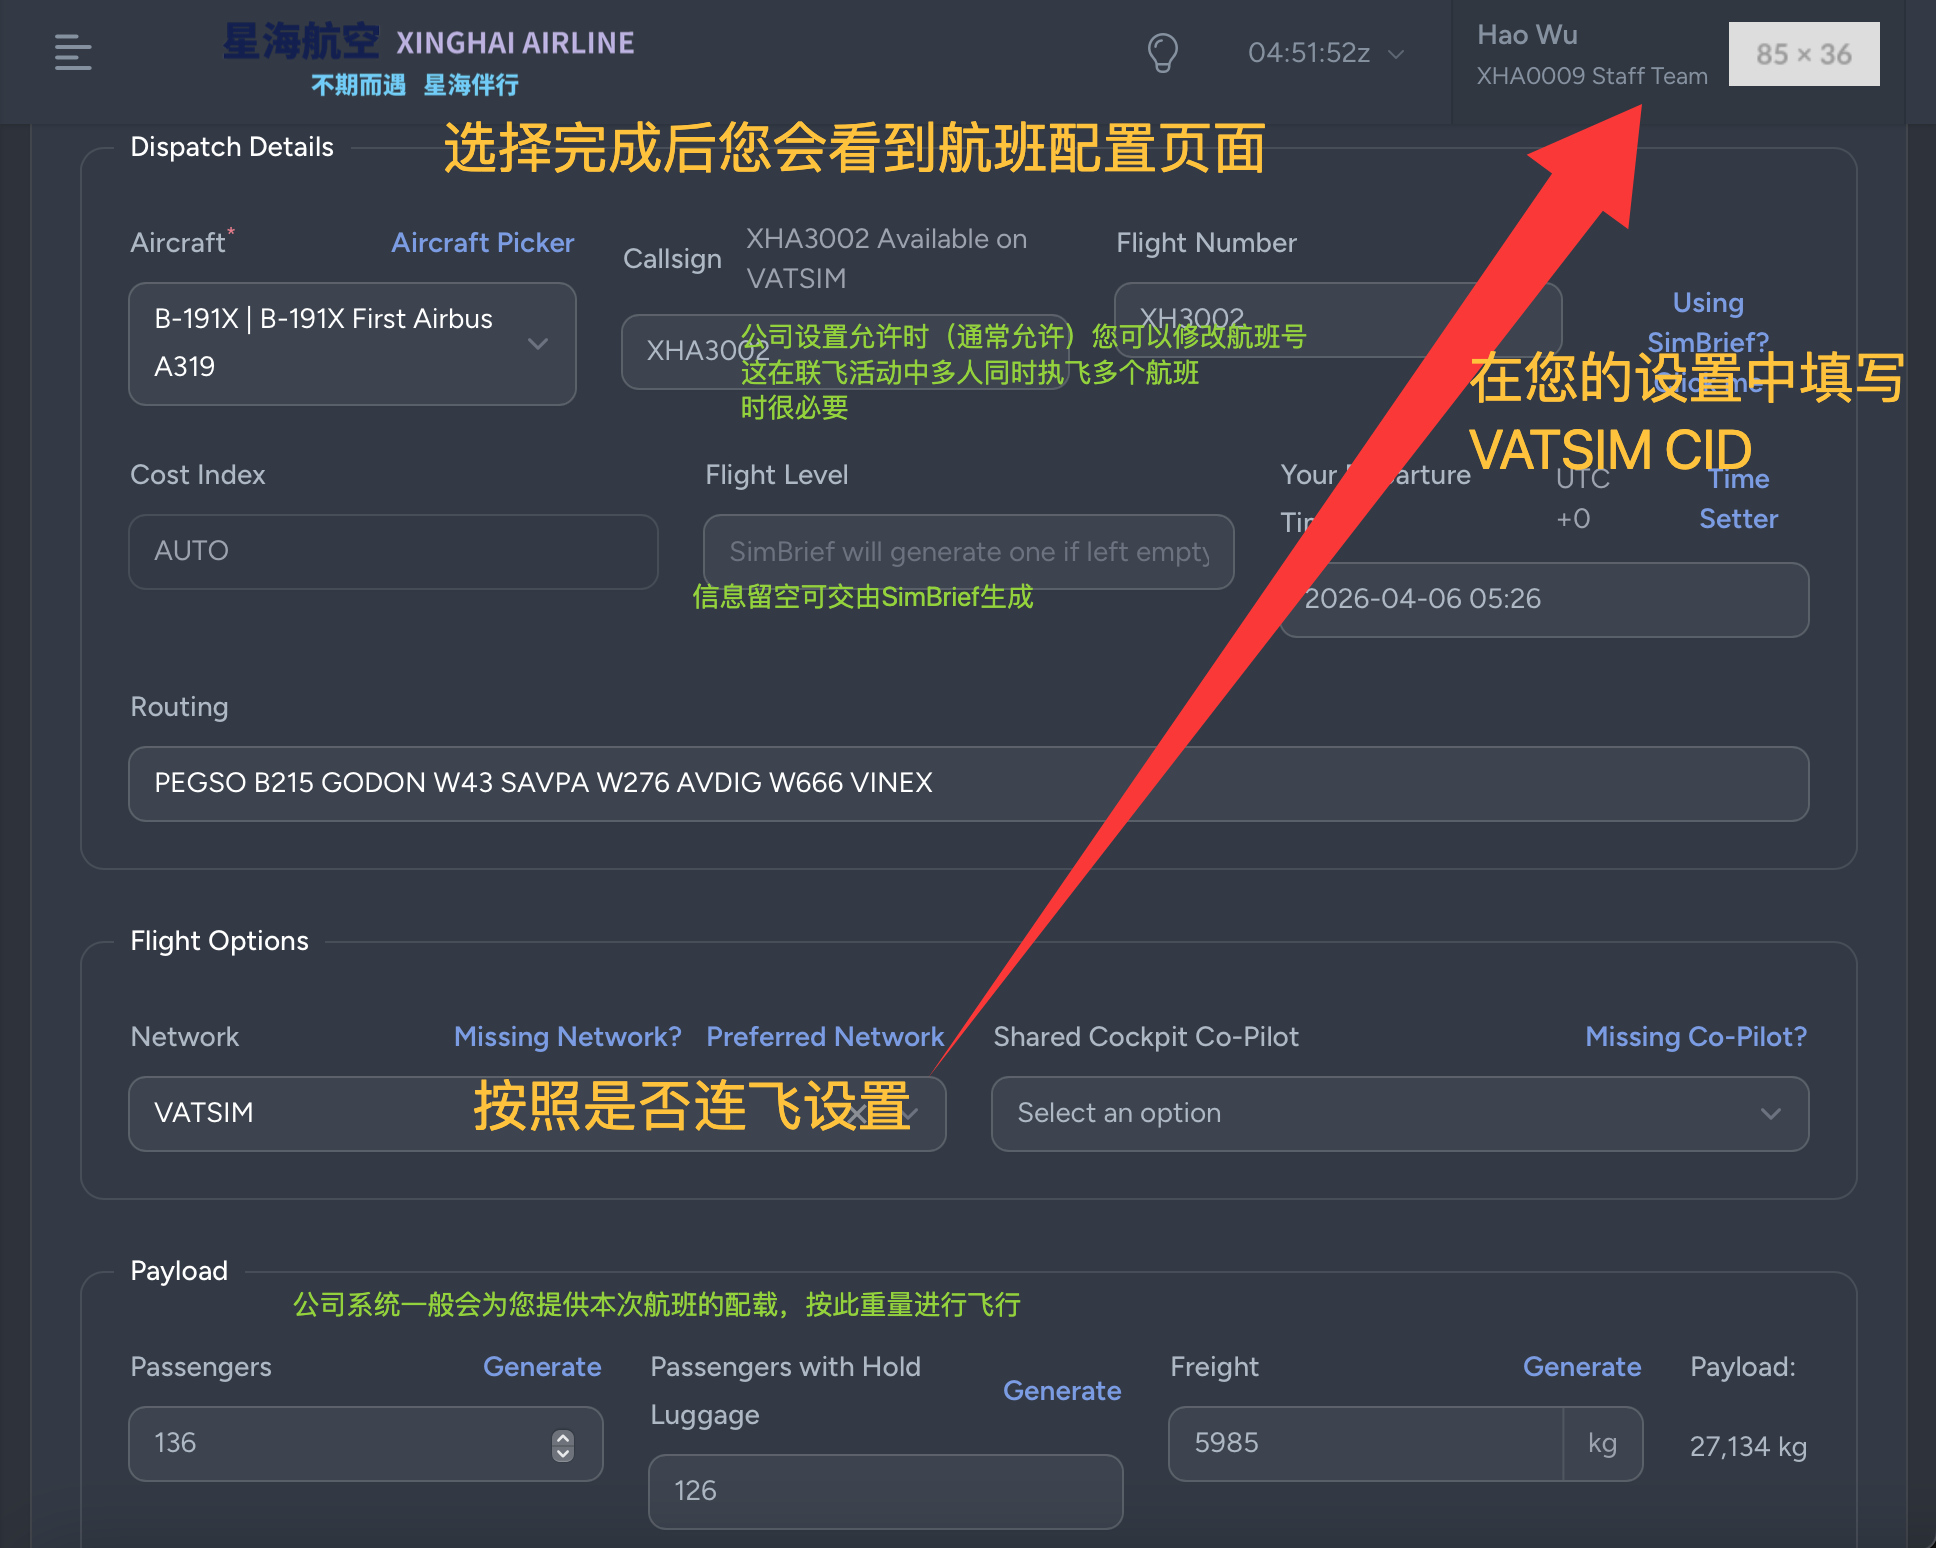Click the Xinghai Airline logo
The width and height of the screenshot is (1936, 1548).
(x=428, y=60)
